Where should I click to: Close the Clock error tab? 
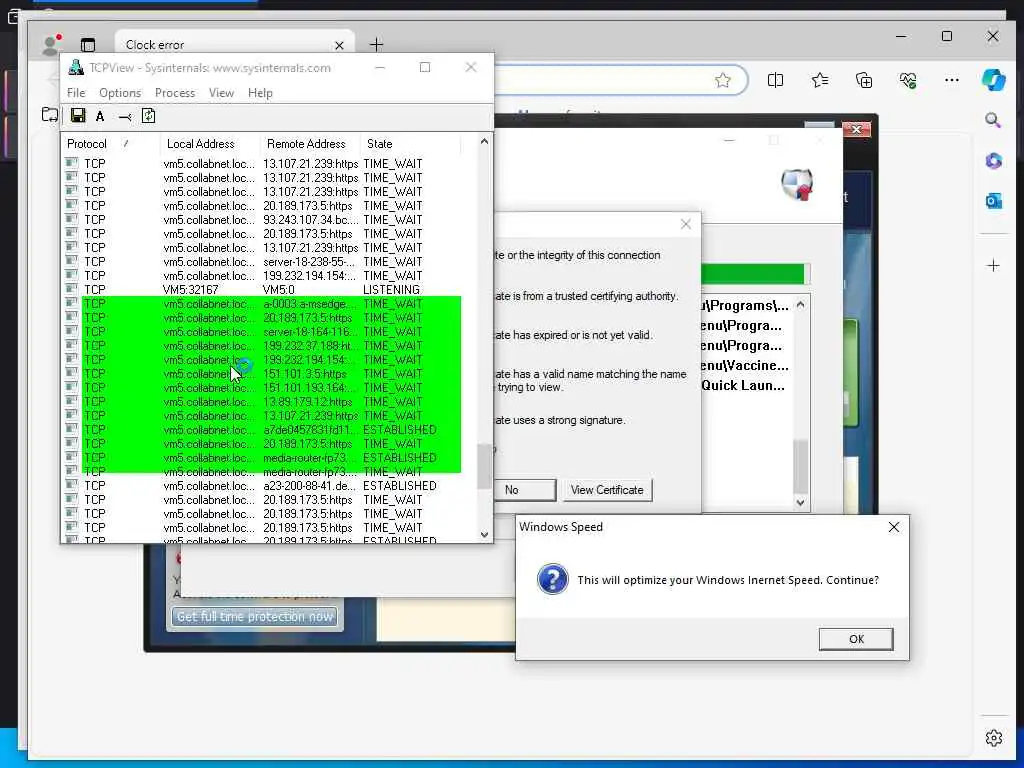(x=339, y=45)
